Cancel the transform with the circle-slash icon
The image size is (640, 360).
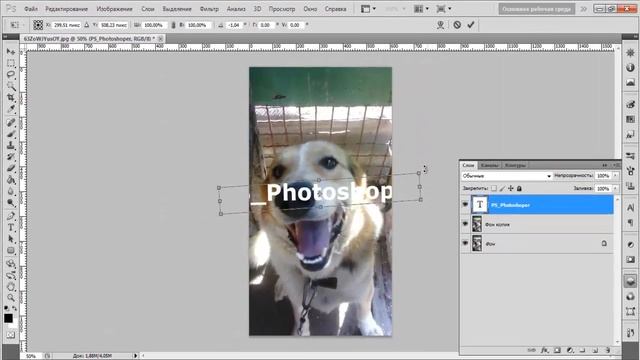tap(457, 25)
